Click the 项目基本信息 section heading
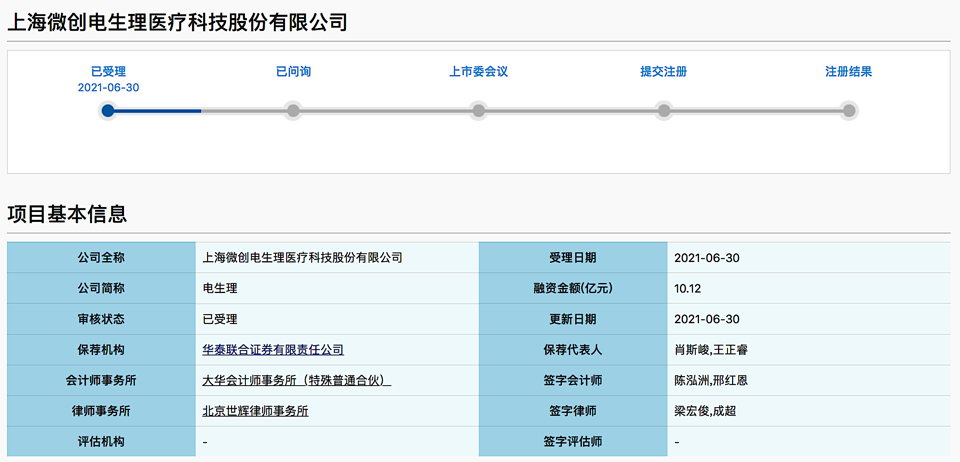 point(67,214)
